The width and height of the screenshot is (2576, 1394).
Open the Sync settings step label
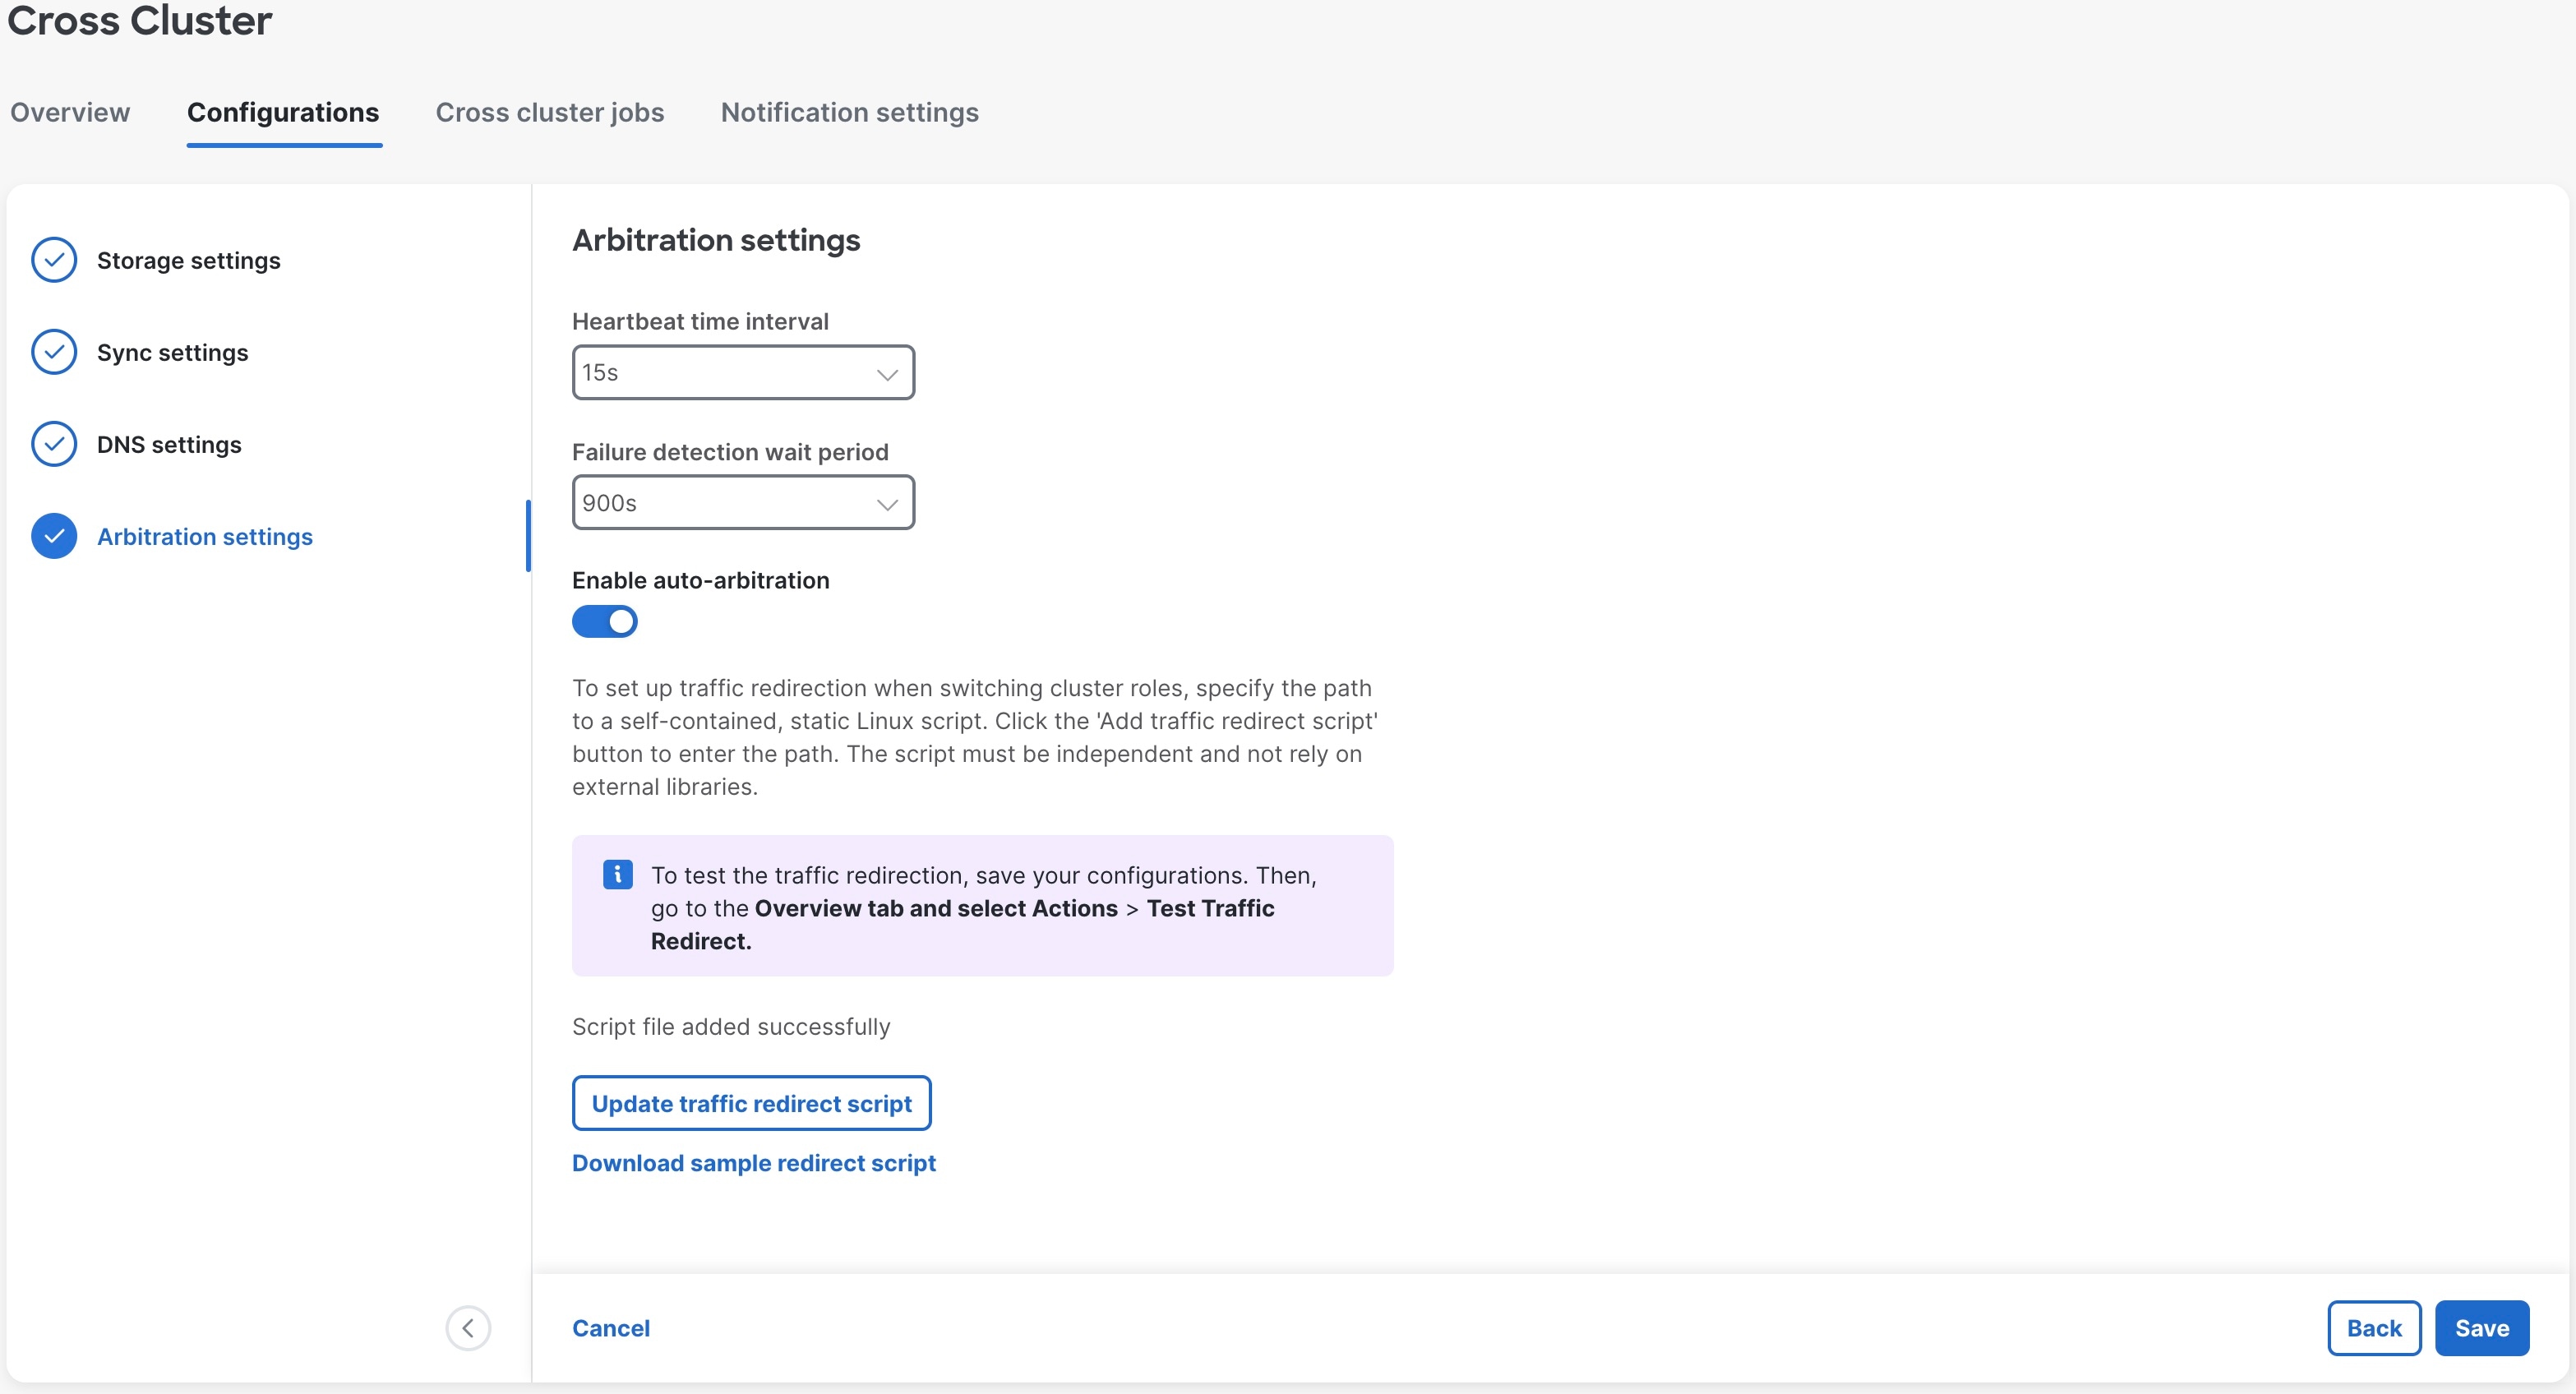point(172,352)
